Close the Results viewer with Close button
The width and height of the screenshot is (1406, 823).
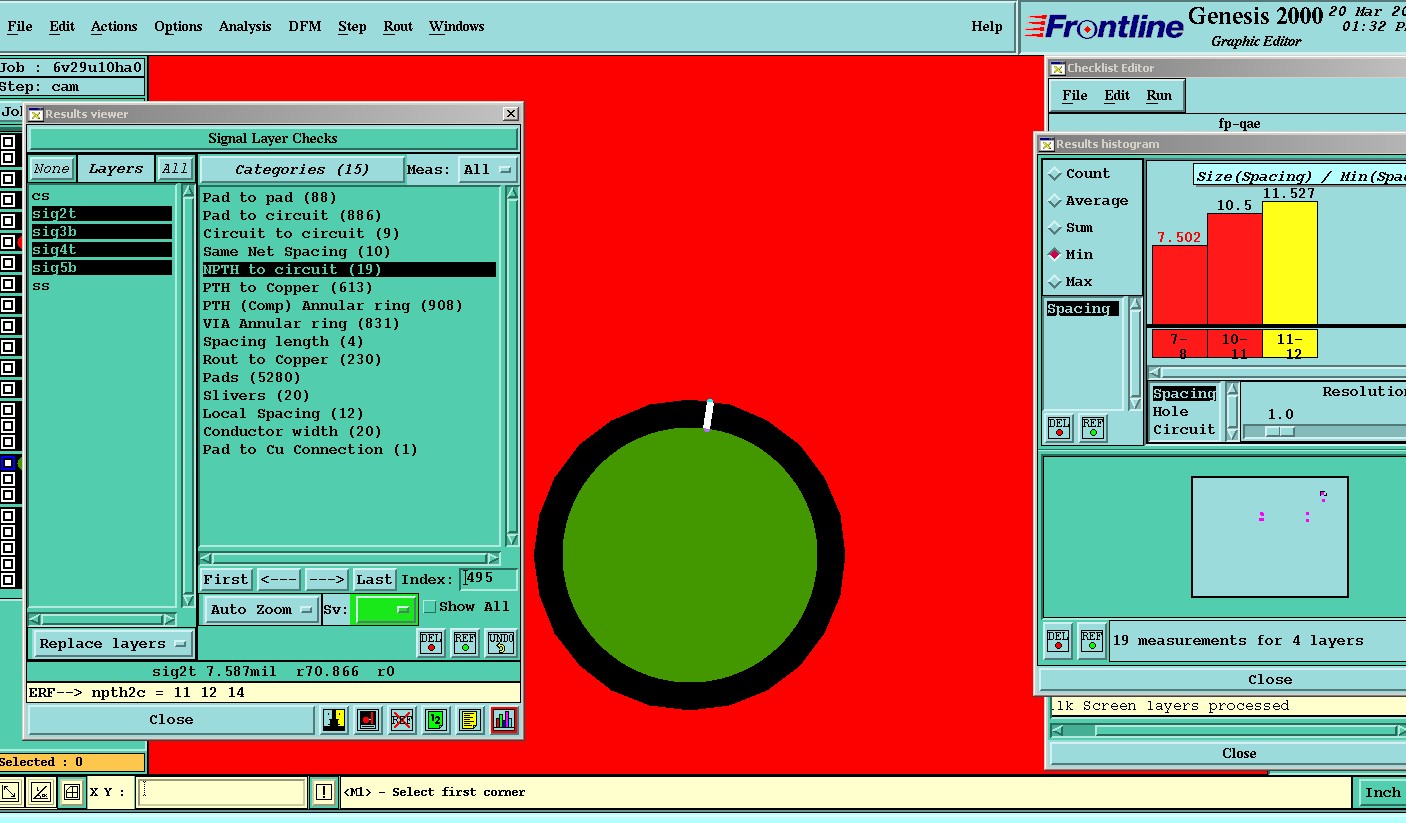(x=171, y=720)
